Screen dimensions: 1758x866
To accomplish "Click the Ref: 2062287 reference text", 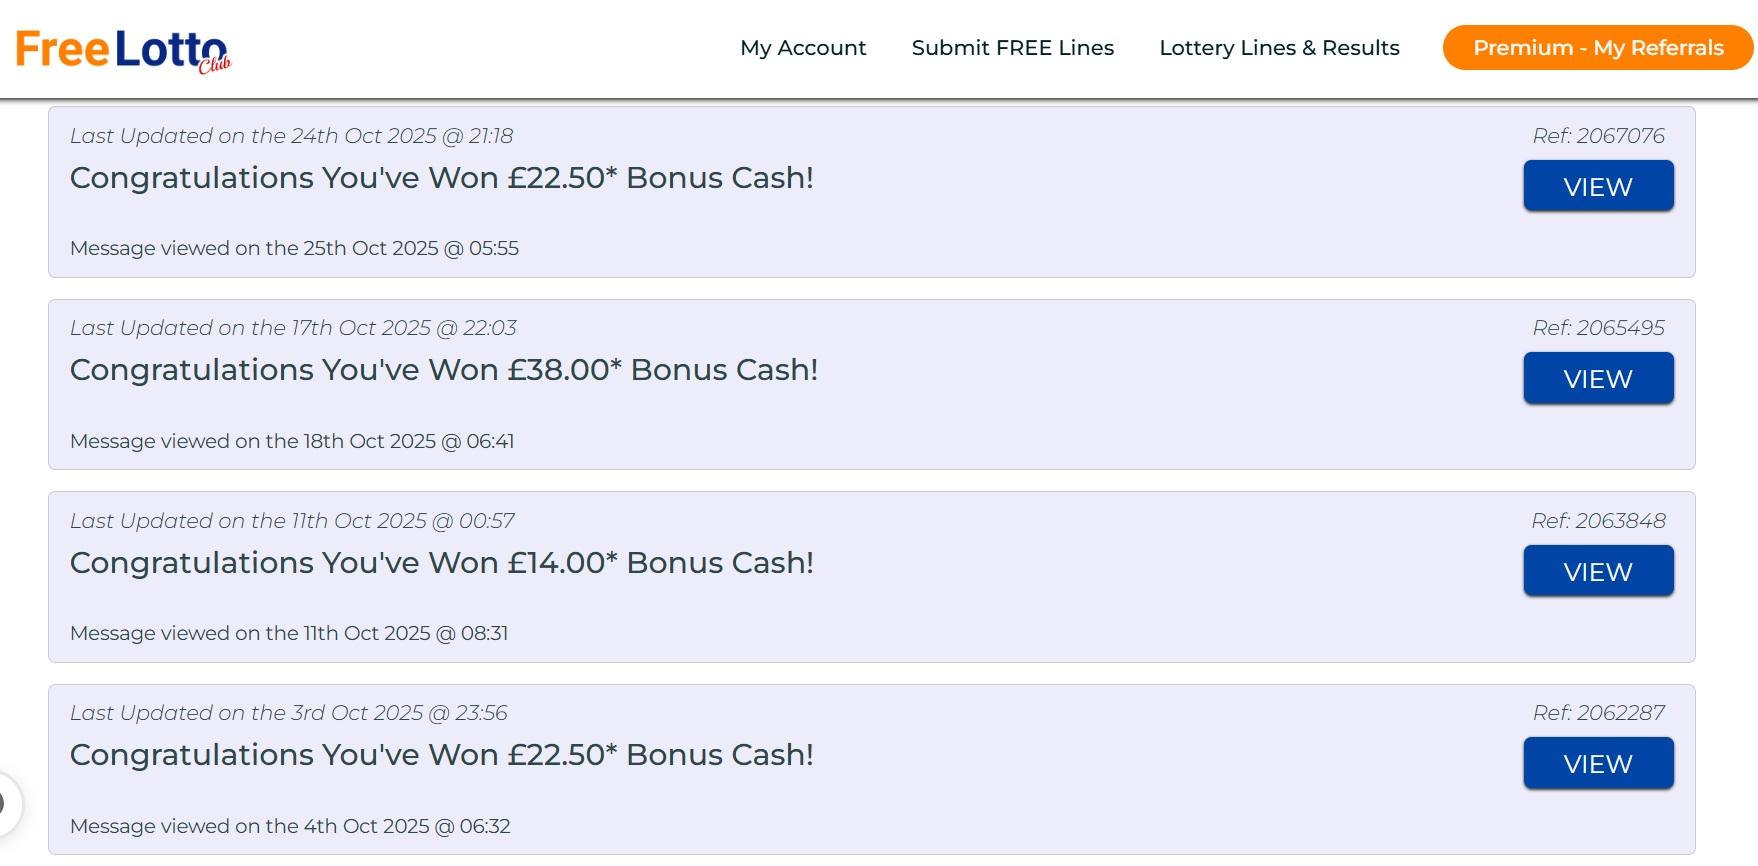I will (1598, 713).
